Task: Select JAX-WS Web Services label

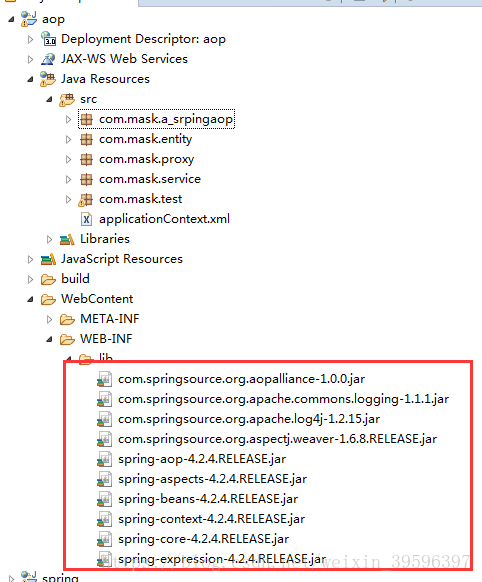Action: click(x=124, y=59)
